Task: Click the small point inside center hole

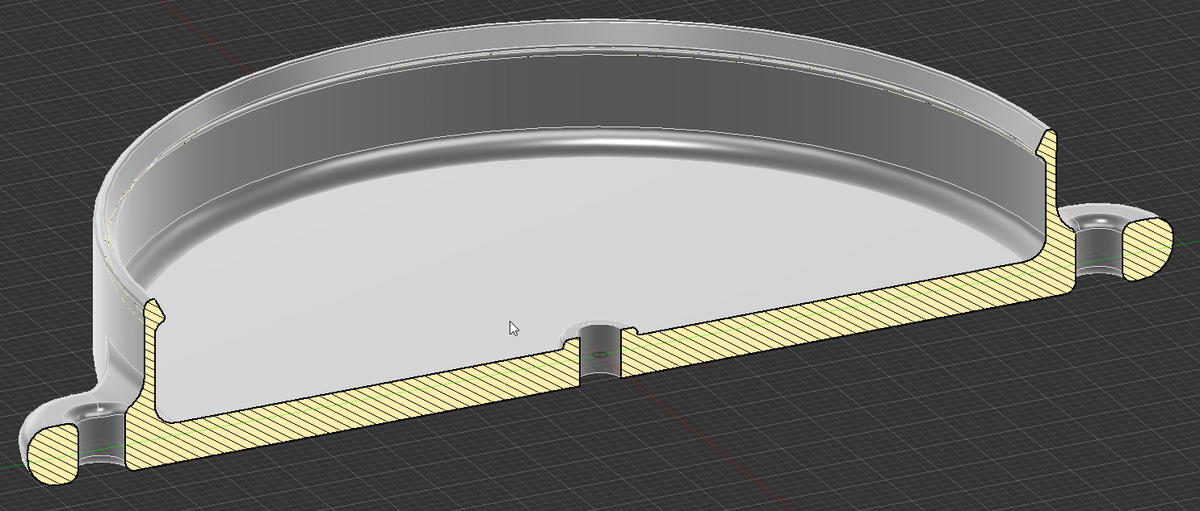Action: 600,354
